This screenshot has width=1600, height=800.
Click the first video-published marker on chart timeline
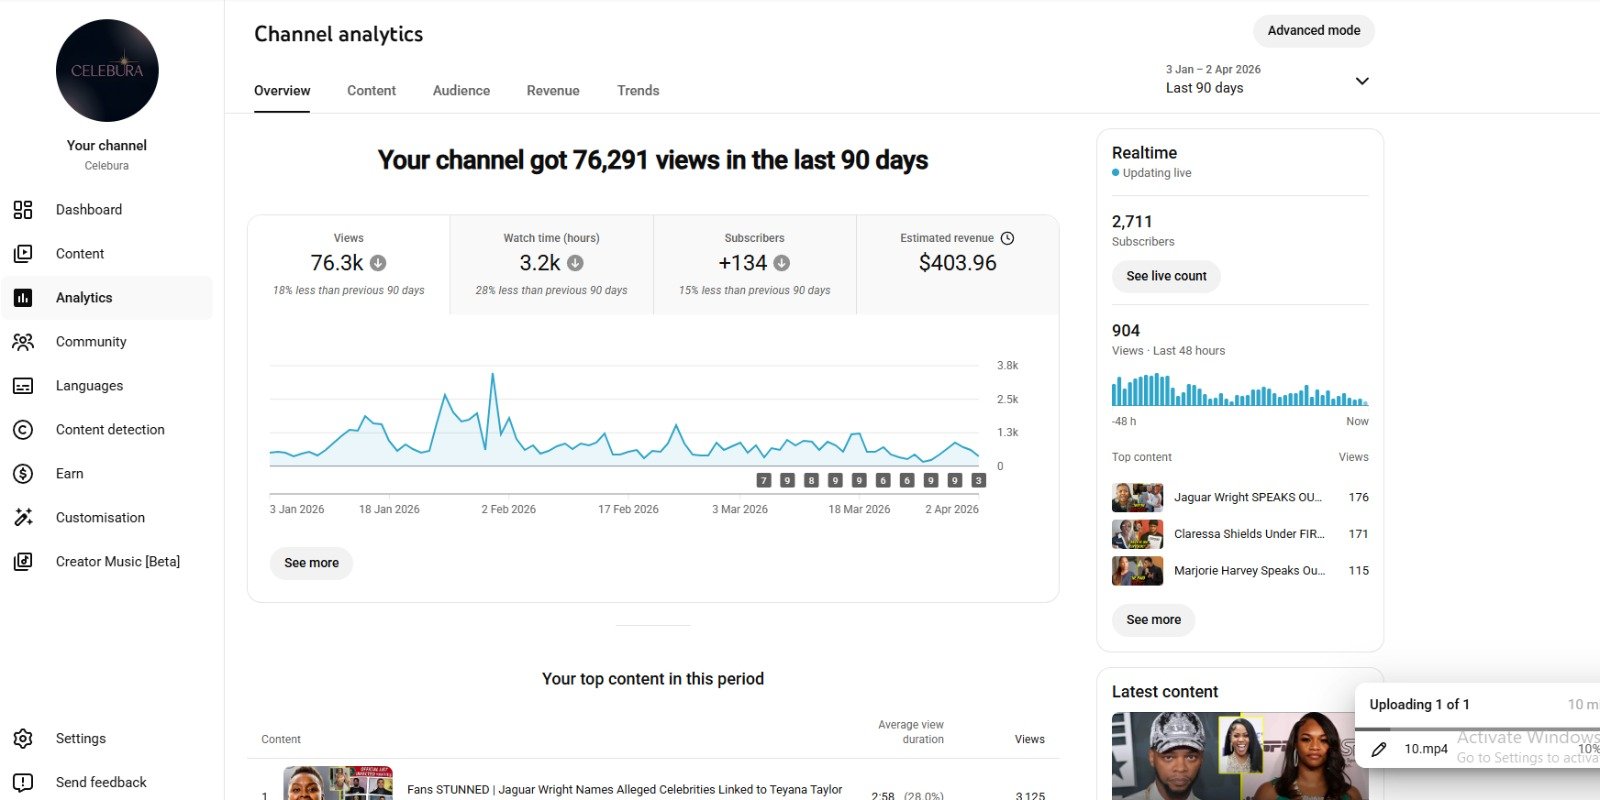pyautogui.click(x=764, y=481)
